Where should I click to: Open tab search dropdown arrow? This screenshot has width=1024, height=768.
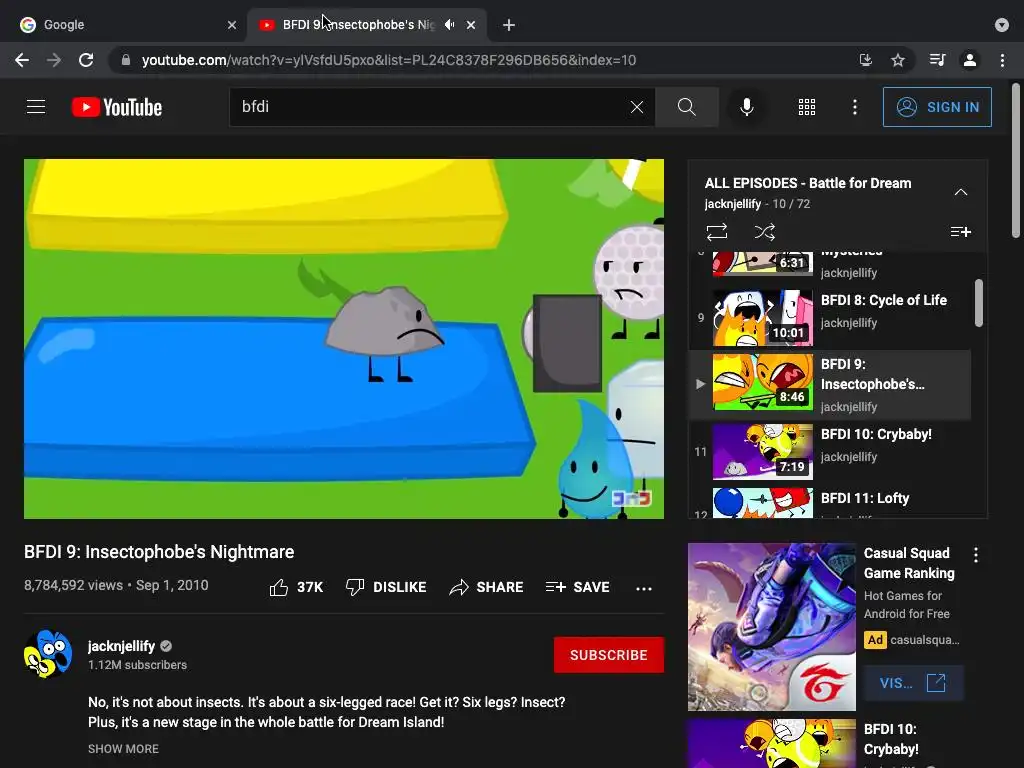(x=1002, y=25)
